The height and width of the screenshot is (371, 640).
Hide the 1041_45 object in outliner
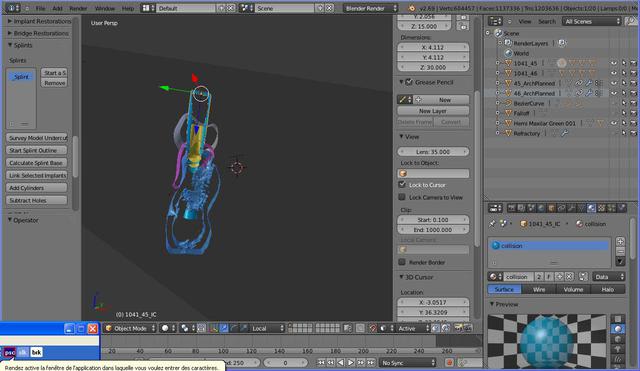coord(614,63)
